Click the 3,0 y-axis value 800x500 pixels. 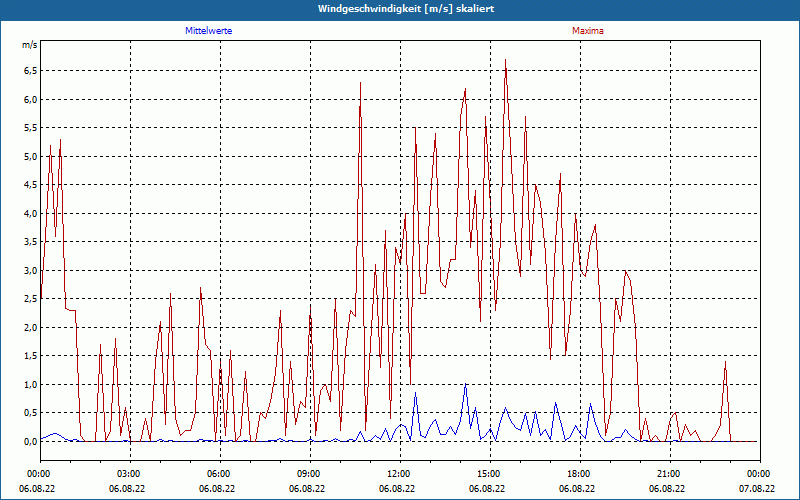tap(31, 270)
